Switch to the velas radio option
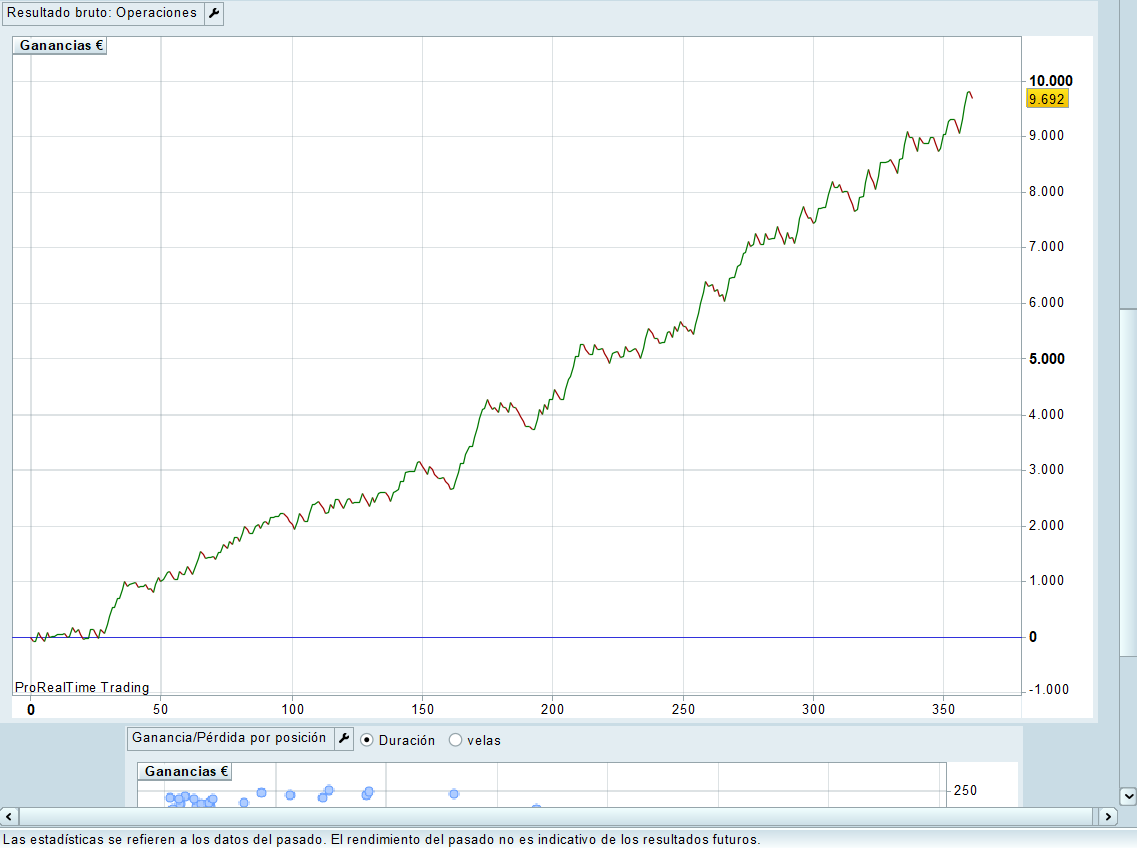Screen dimensions: 1137x848 tap(456, 740)
